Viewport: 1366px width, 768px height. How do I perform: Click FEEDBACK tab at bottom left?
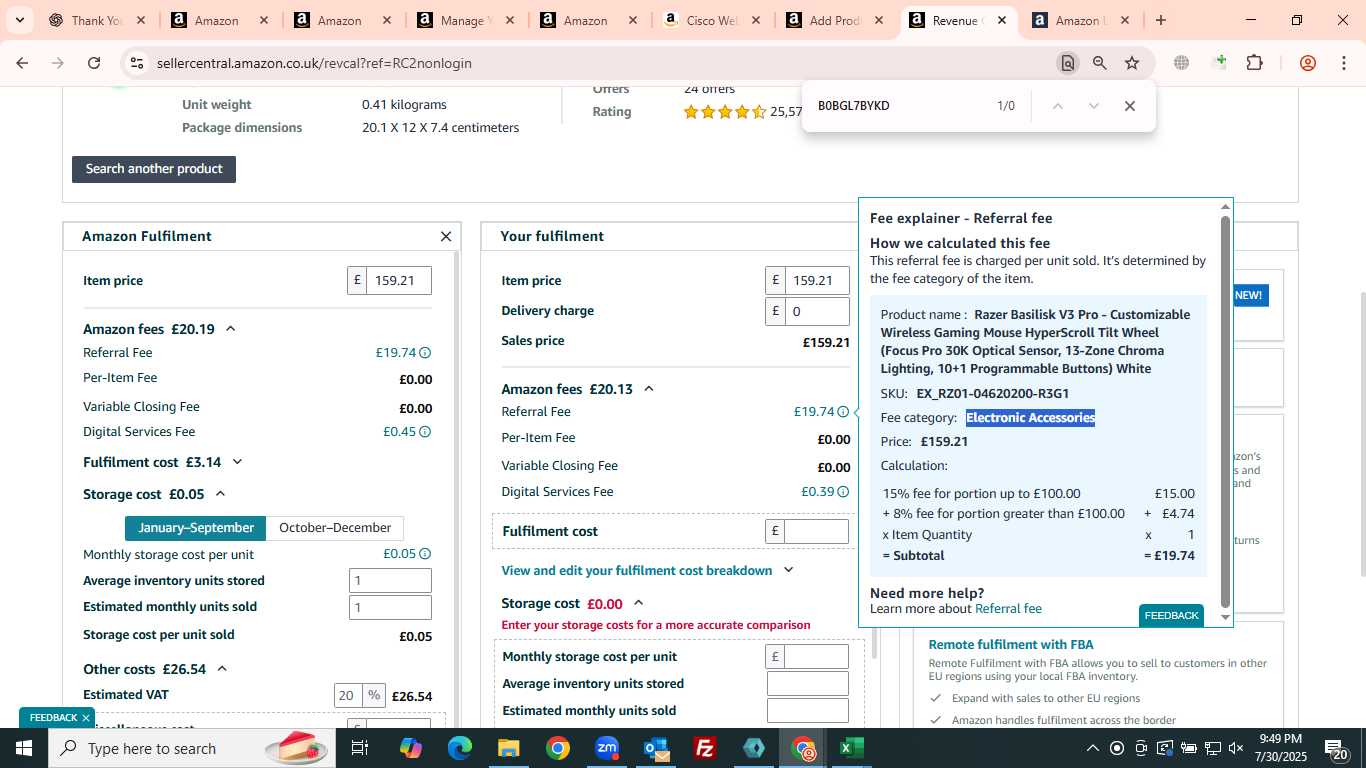53,718
